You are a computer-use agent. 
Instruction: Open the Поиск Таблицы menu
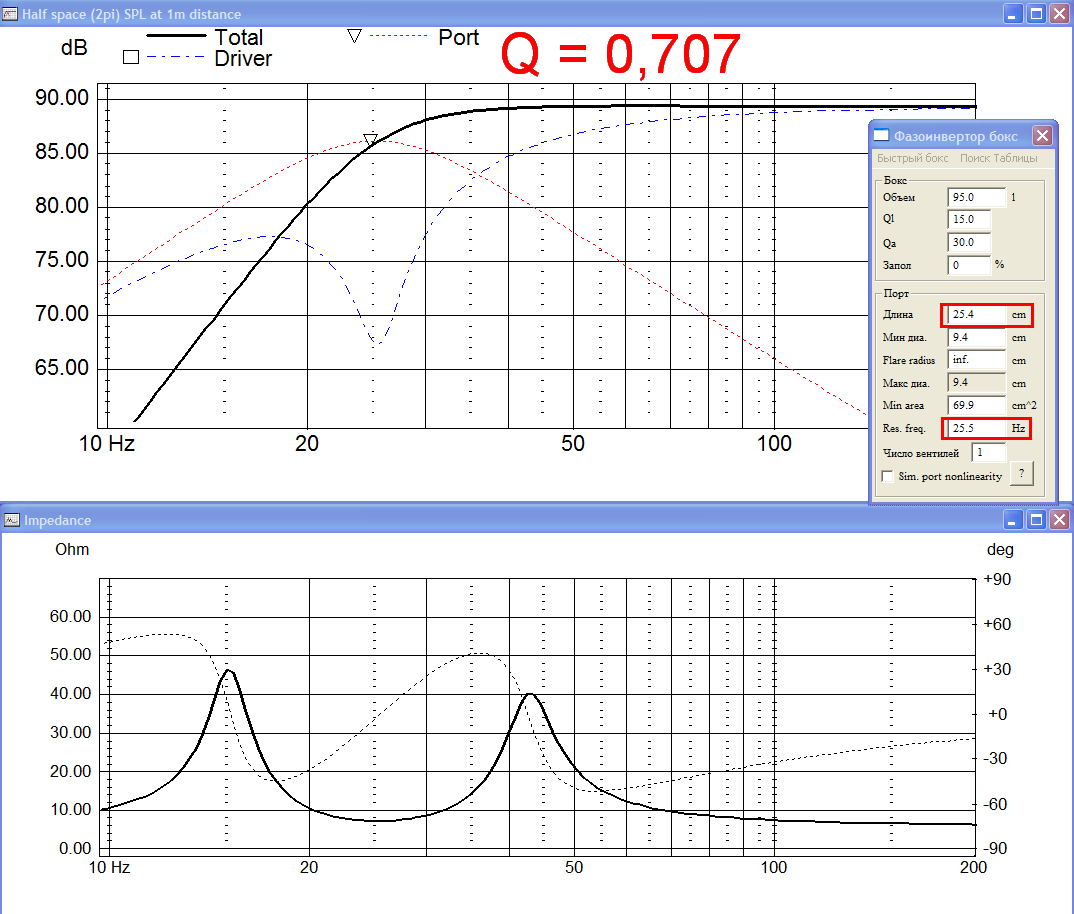pos(998,158)
